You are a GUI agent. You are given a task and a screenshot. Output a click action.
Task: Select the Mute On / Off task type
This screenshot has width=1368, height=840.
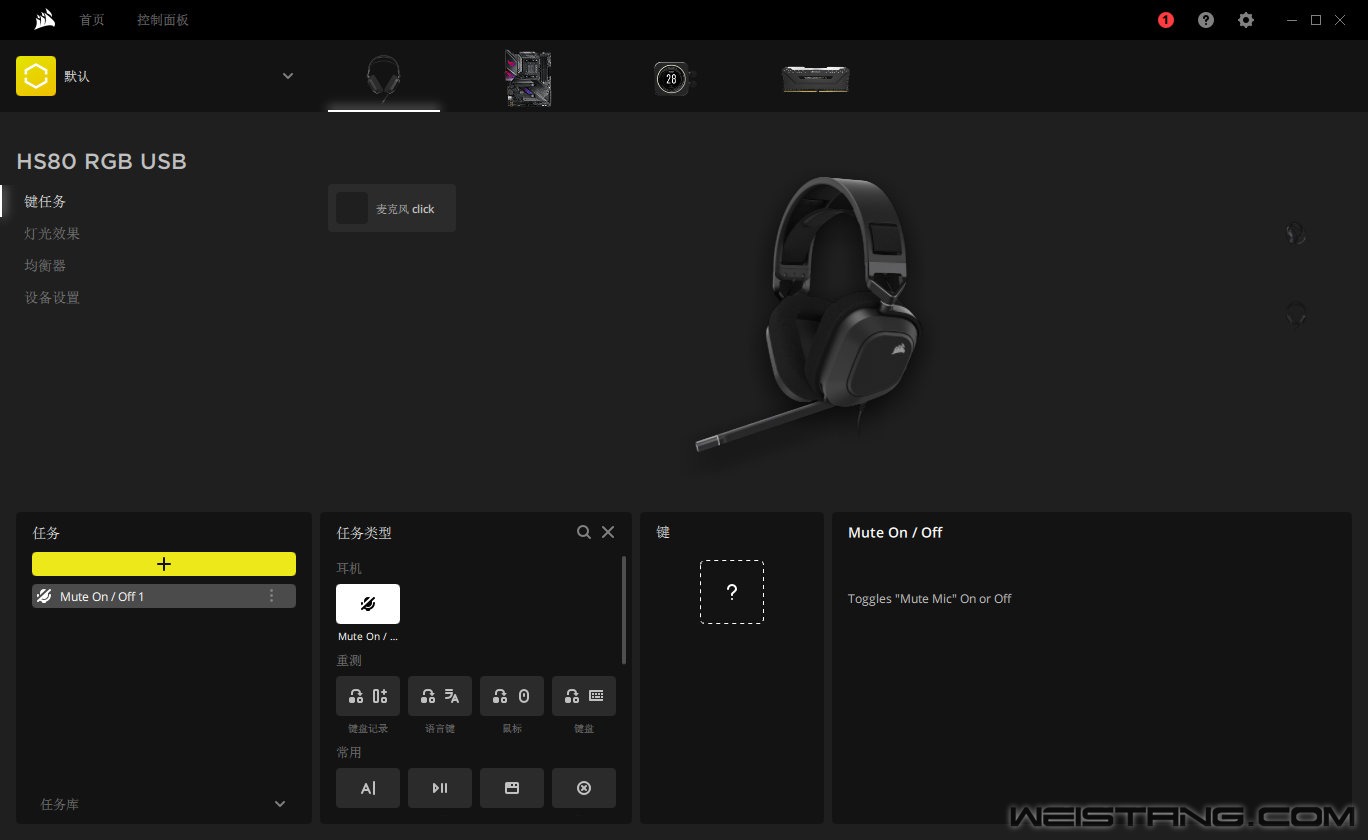368,604
